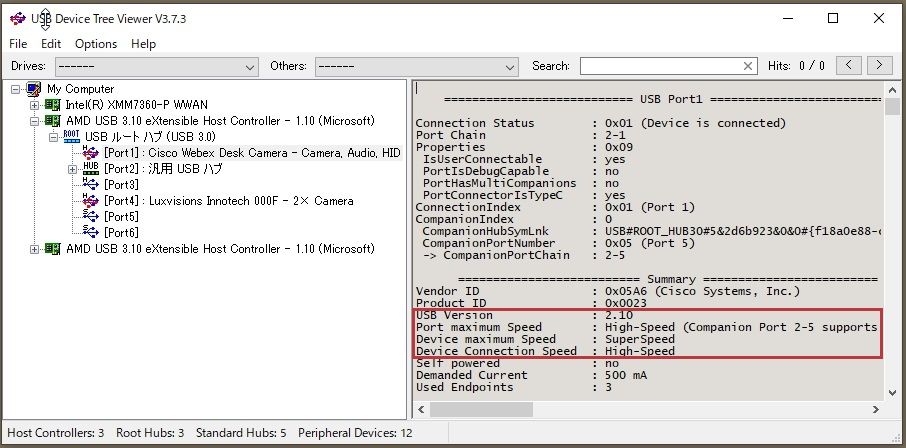Click the Demanded Current 500 mA value
The height and width of the screenshot is (448, 906).
[626, 375]
